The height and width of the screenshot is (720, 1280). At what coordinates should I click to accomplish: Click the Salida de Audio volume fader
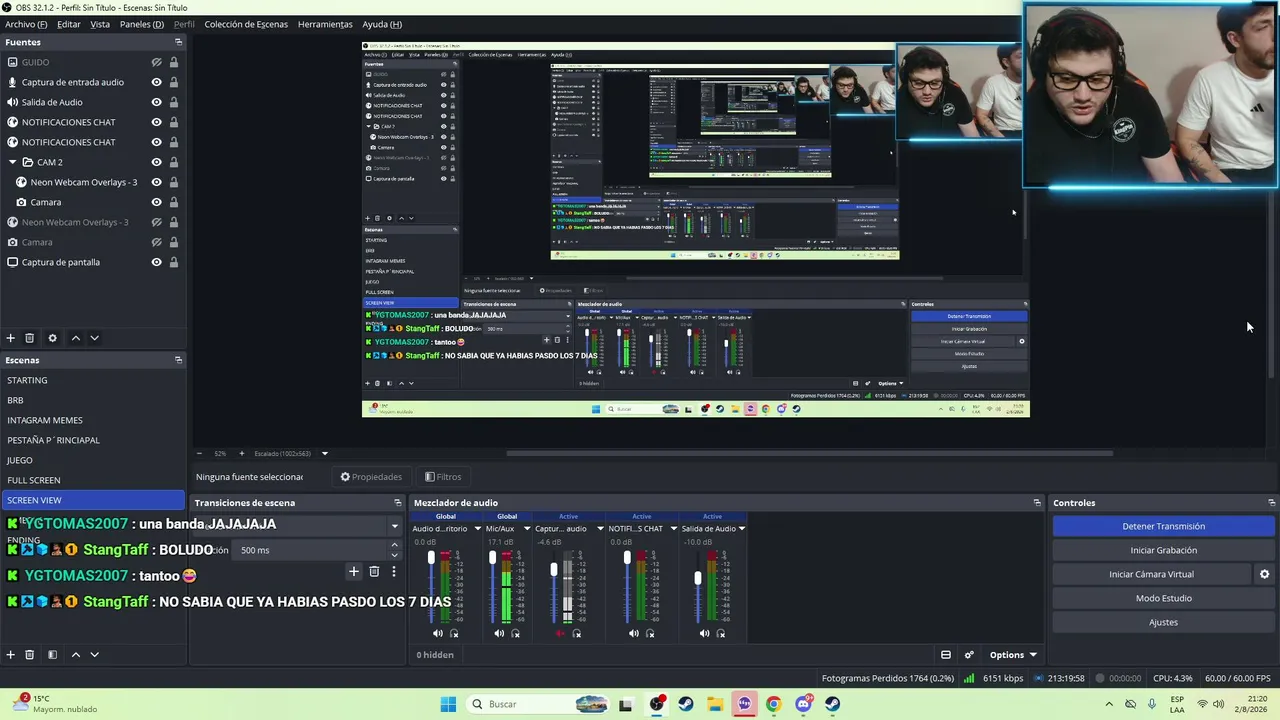tap(698, 577)
